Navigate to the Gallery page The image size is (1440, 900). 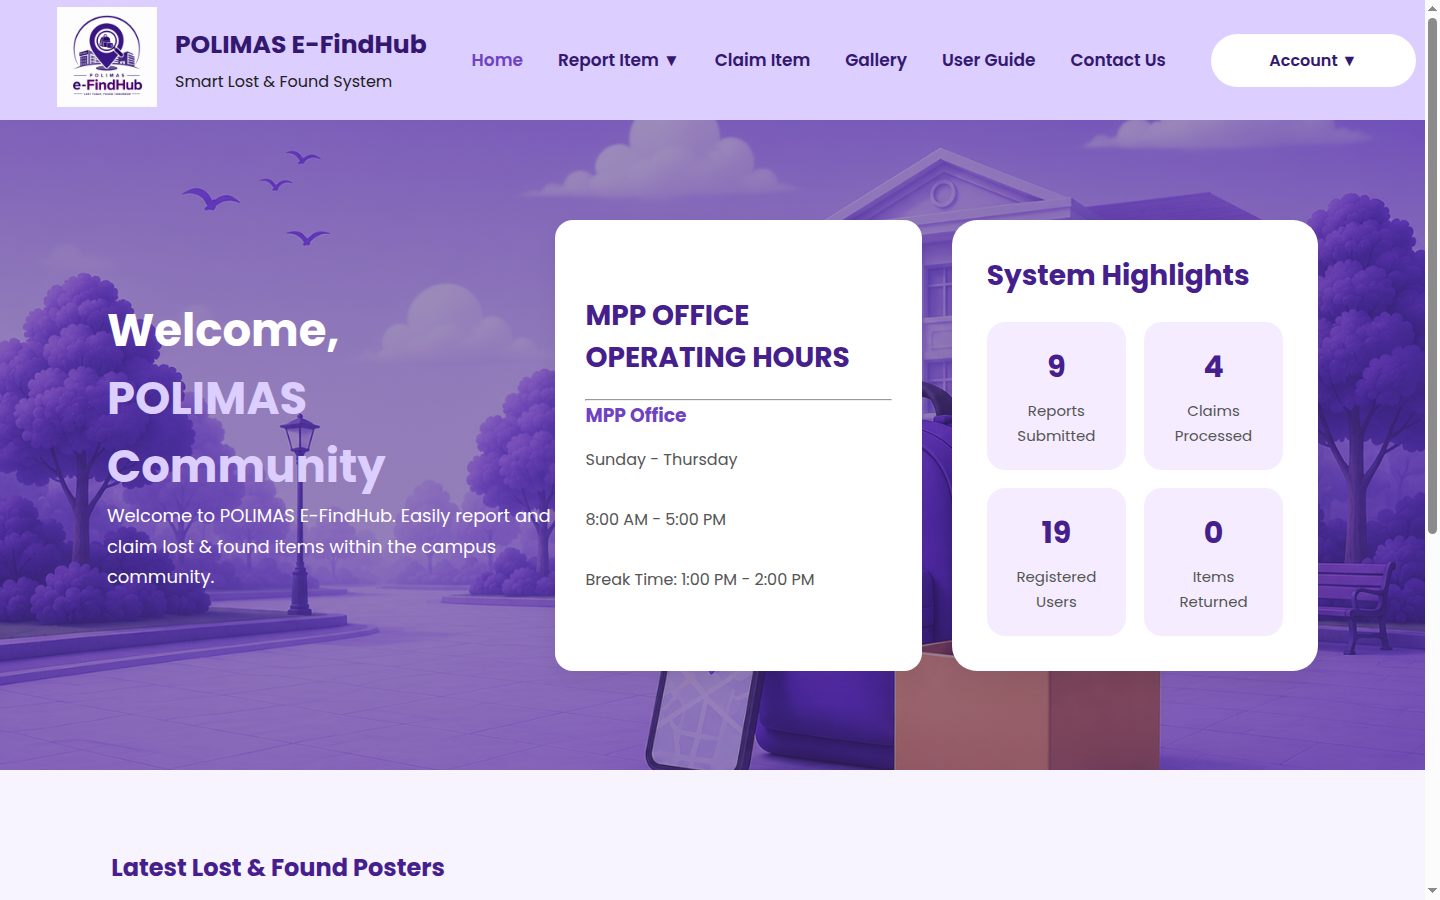(875, 60)
